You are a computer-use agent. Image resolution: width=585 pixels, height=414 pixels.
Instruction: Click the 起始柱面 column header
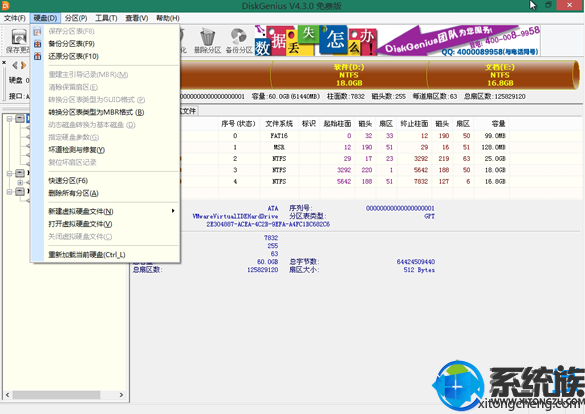337,123
